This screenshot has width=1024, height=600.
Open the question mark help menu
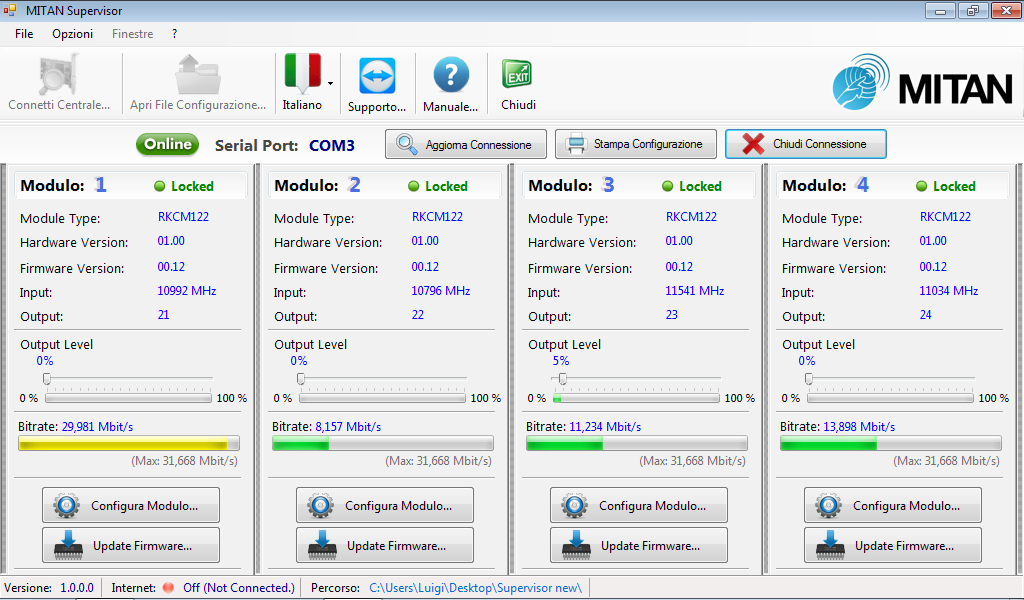coord(174,34)
